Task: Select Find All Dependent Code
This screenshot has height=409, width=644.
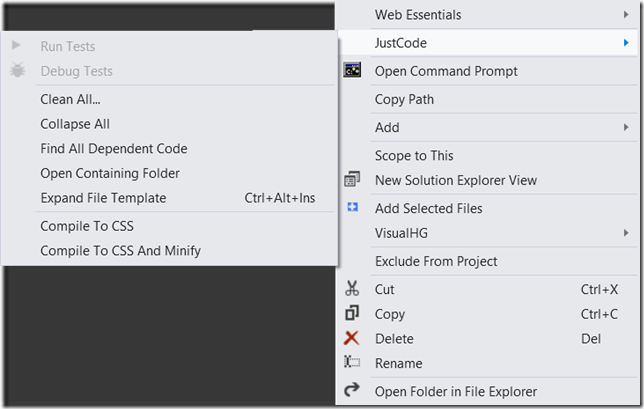Action: click(x=113, y=149)
